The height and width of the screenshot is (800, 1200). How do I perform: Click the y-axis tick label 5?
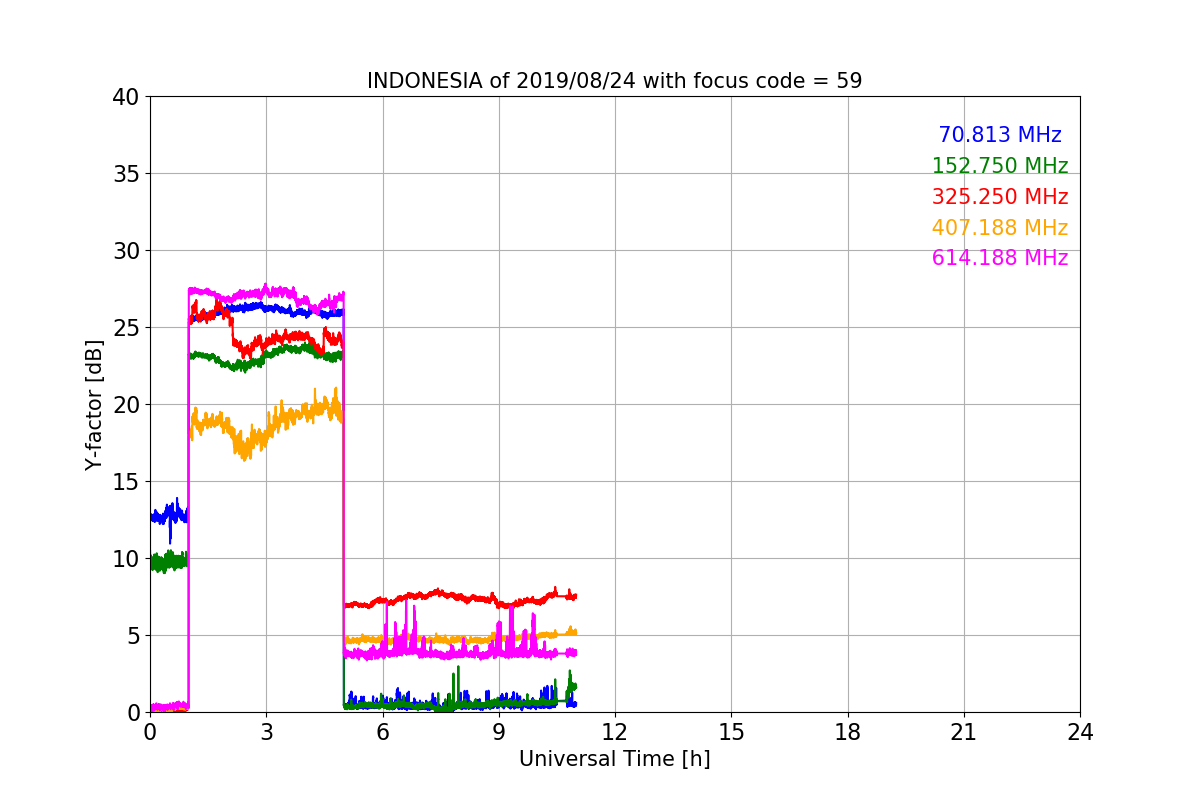133,636
